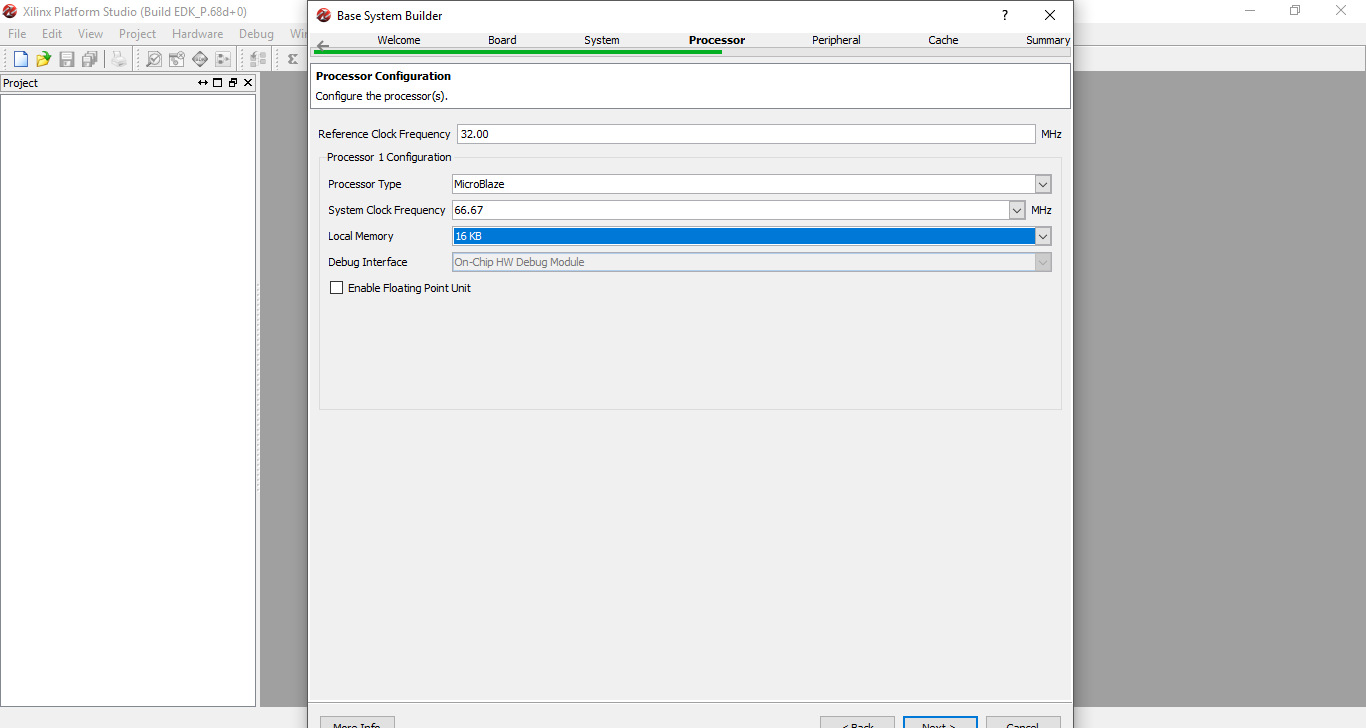Screen dimensions: 1366x728
Task: Go to the Summary wizard step
Action: point(1048,40)
